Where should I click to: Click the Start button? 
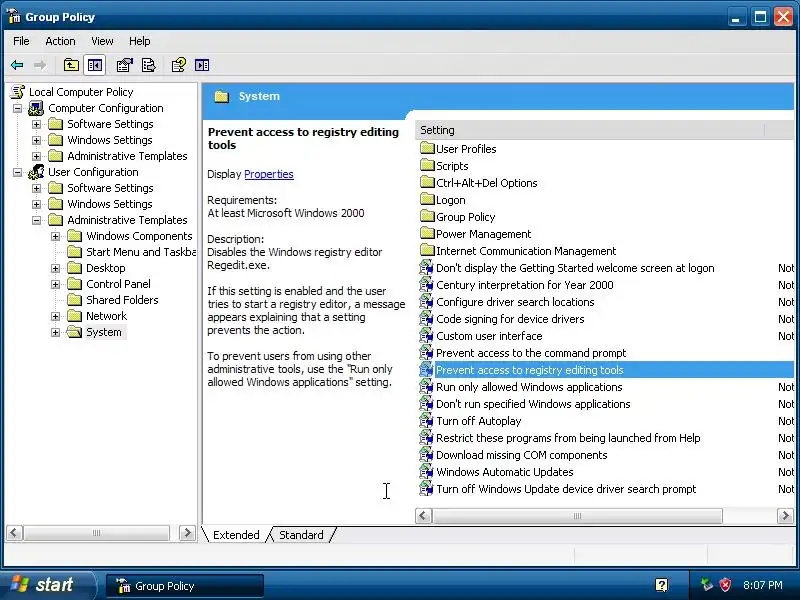[x=48, y=585]
